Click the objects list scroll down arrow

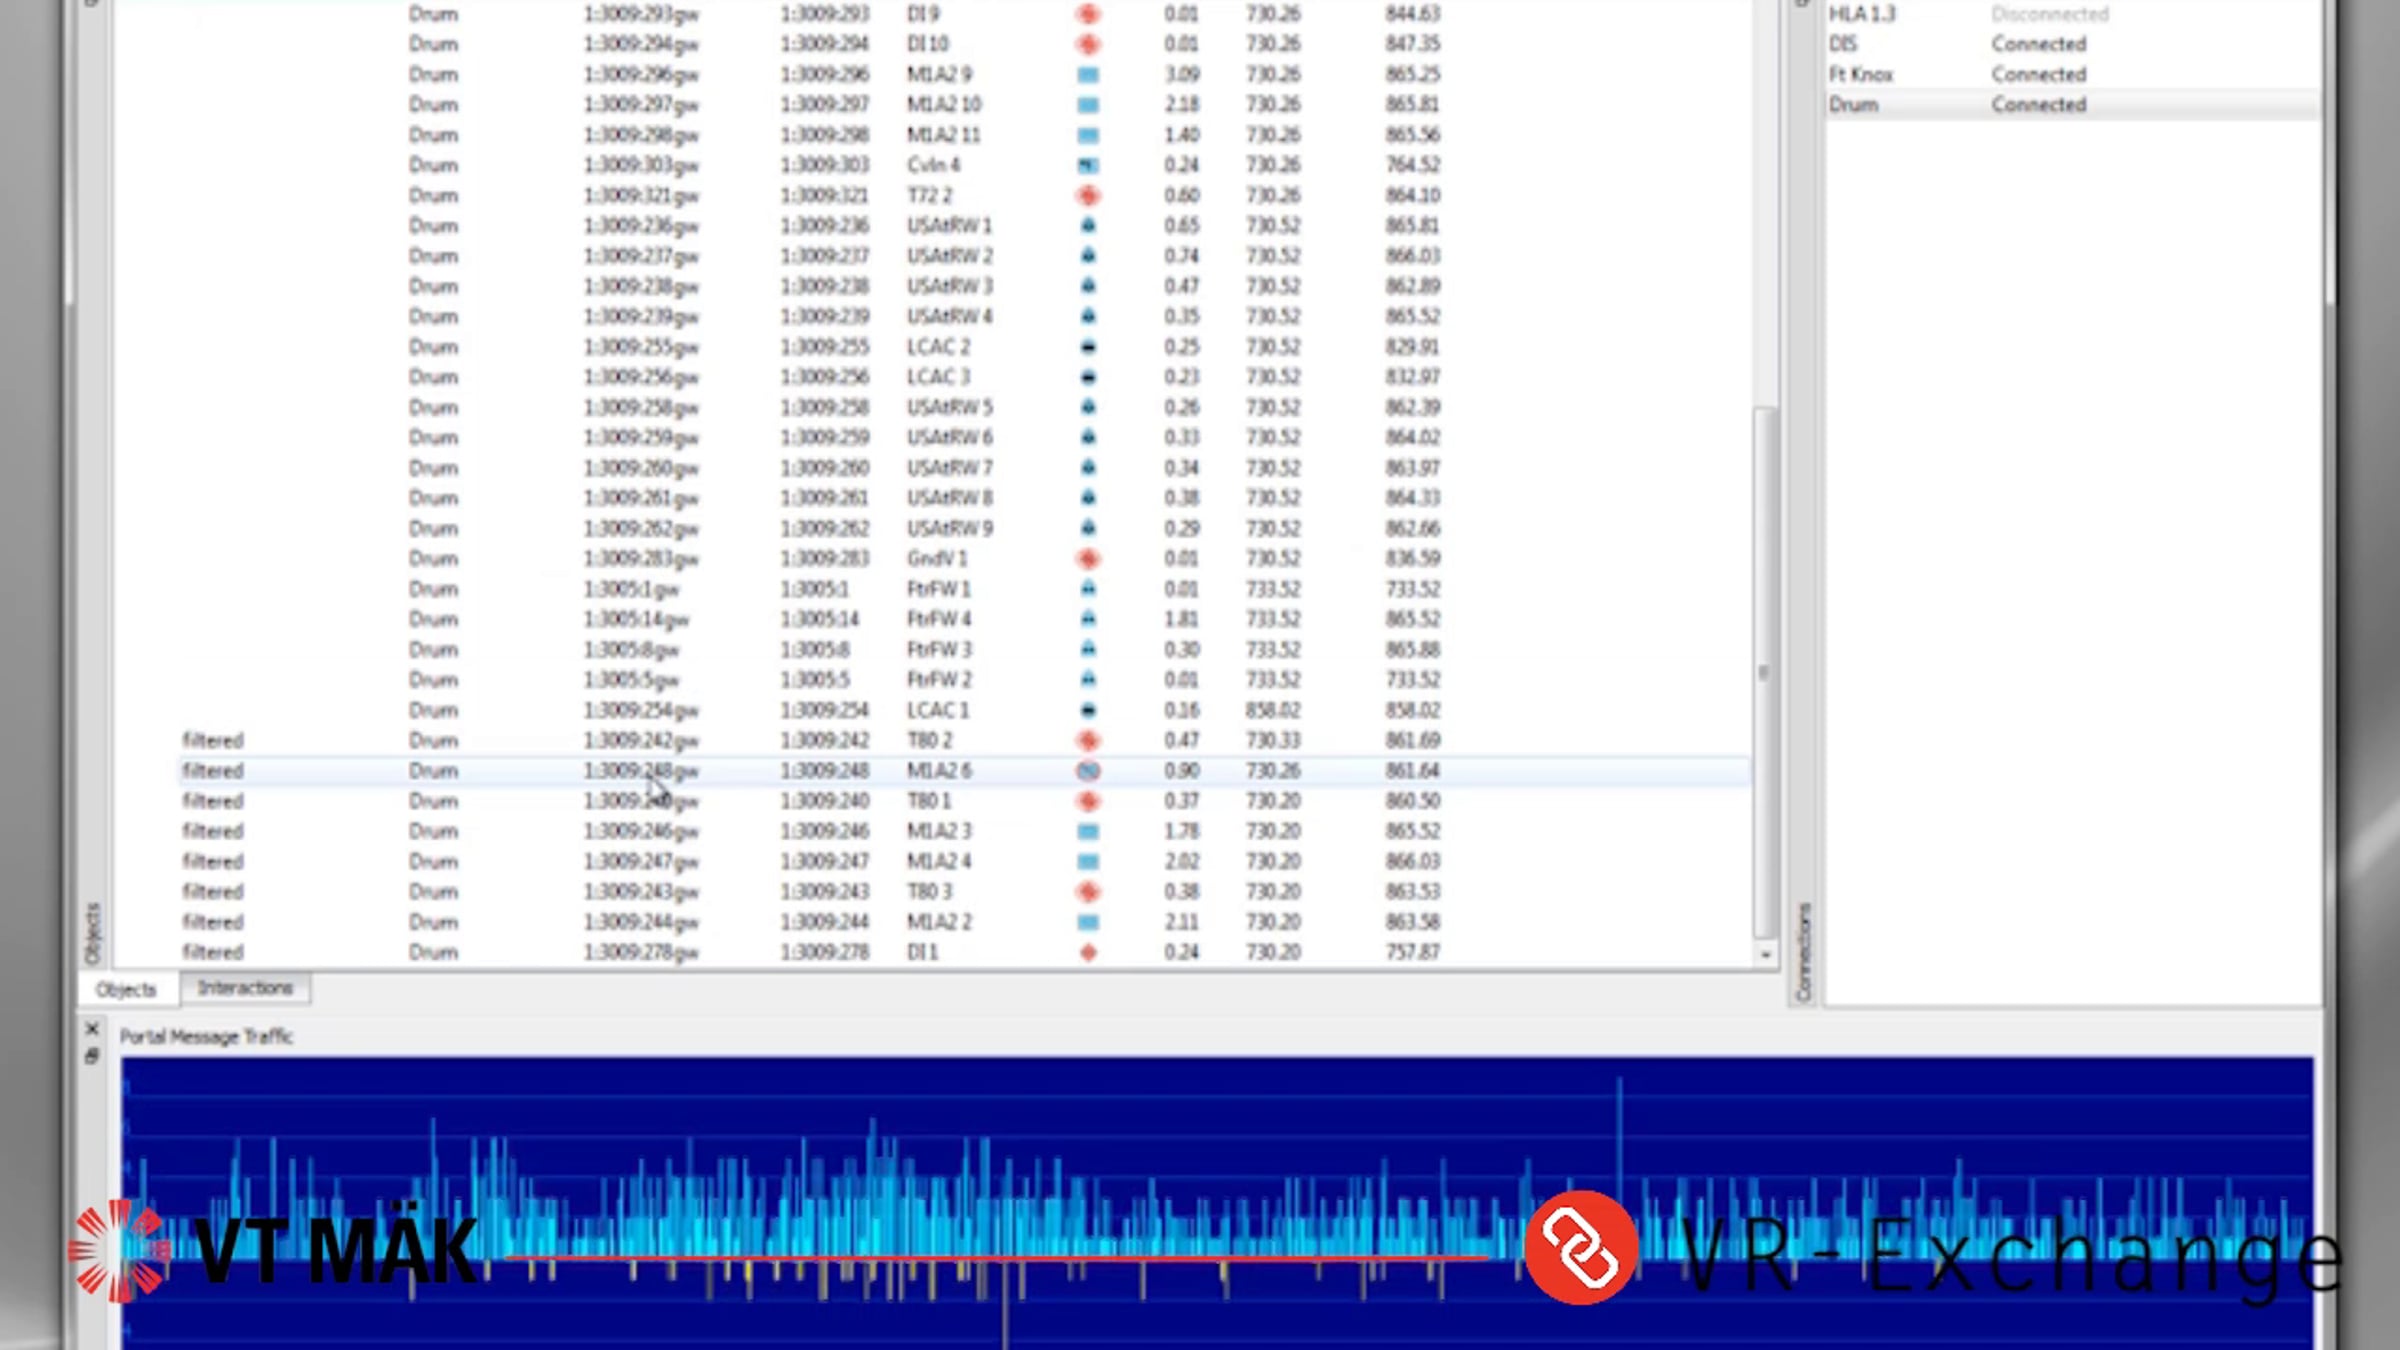[x=1765, y=955]
